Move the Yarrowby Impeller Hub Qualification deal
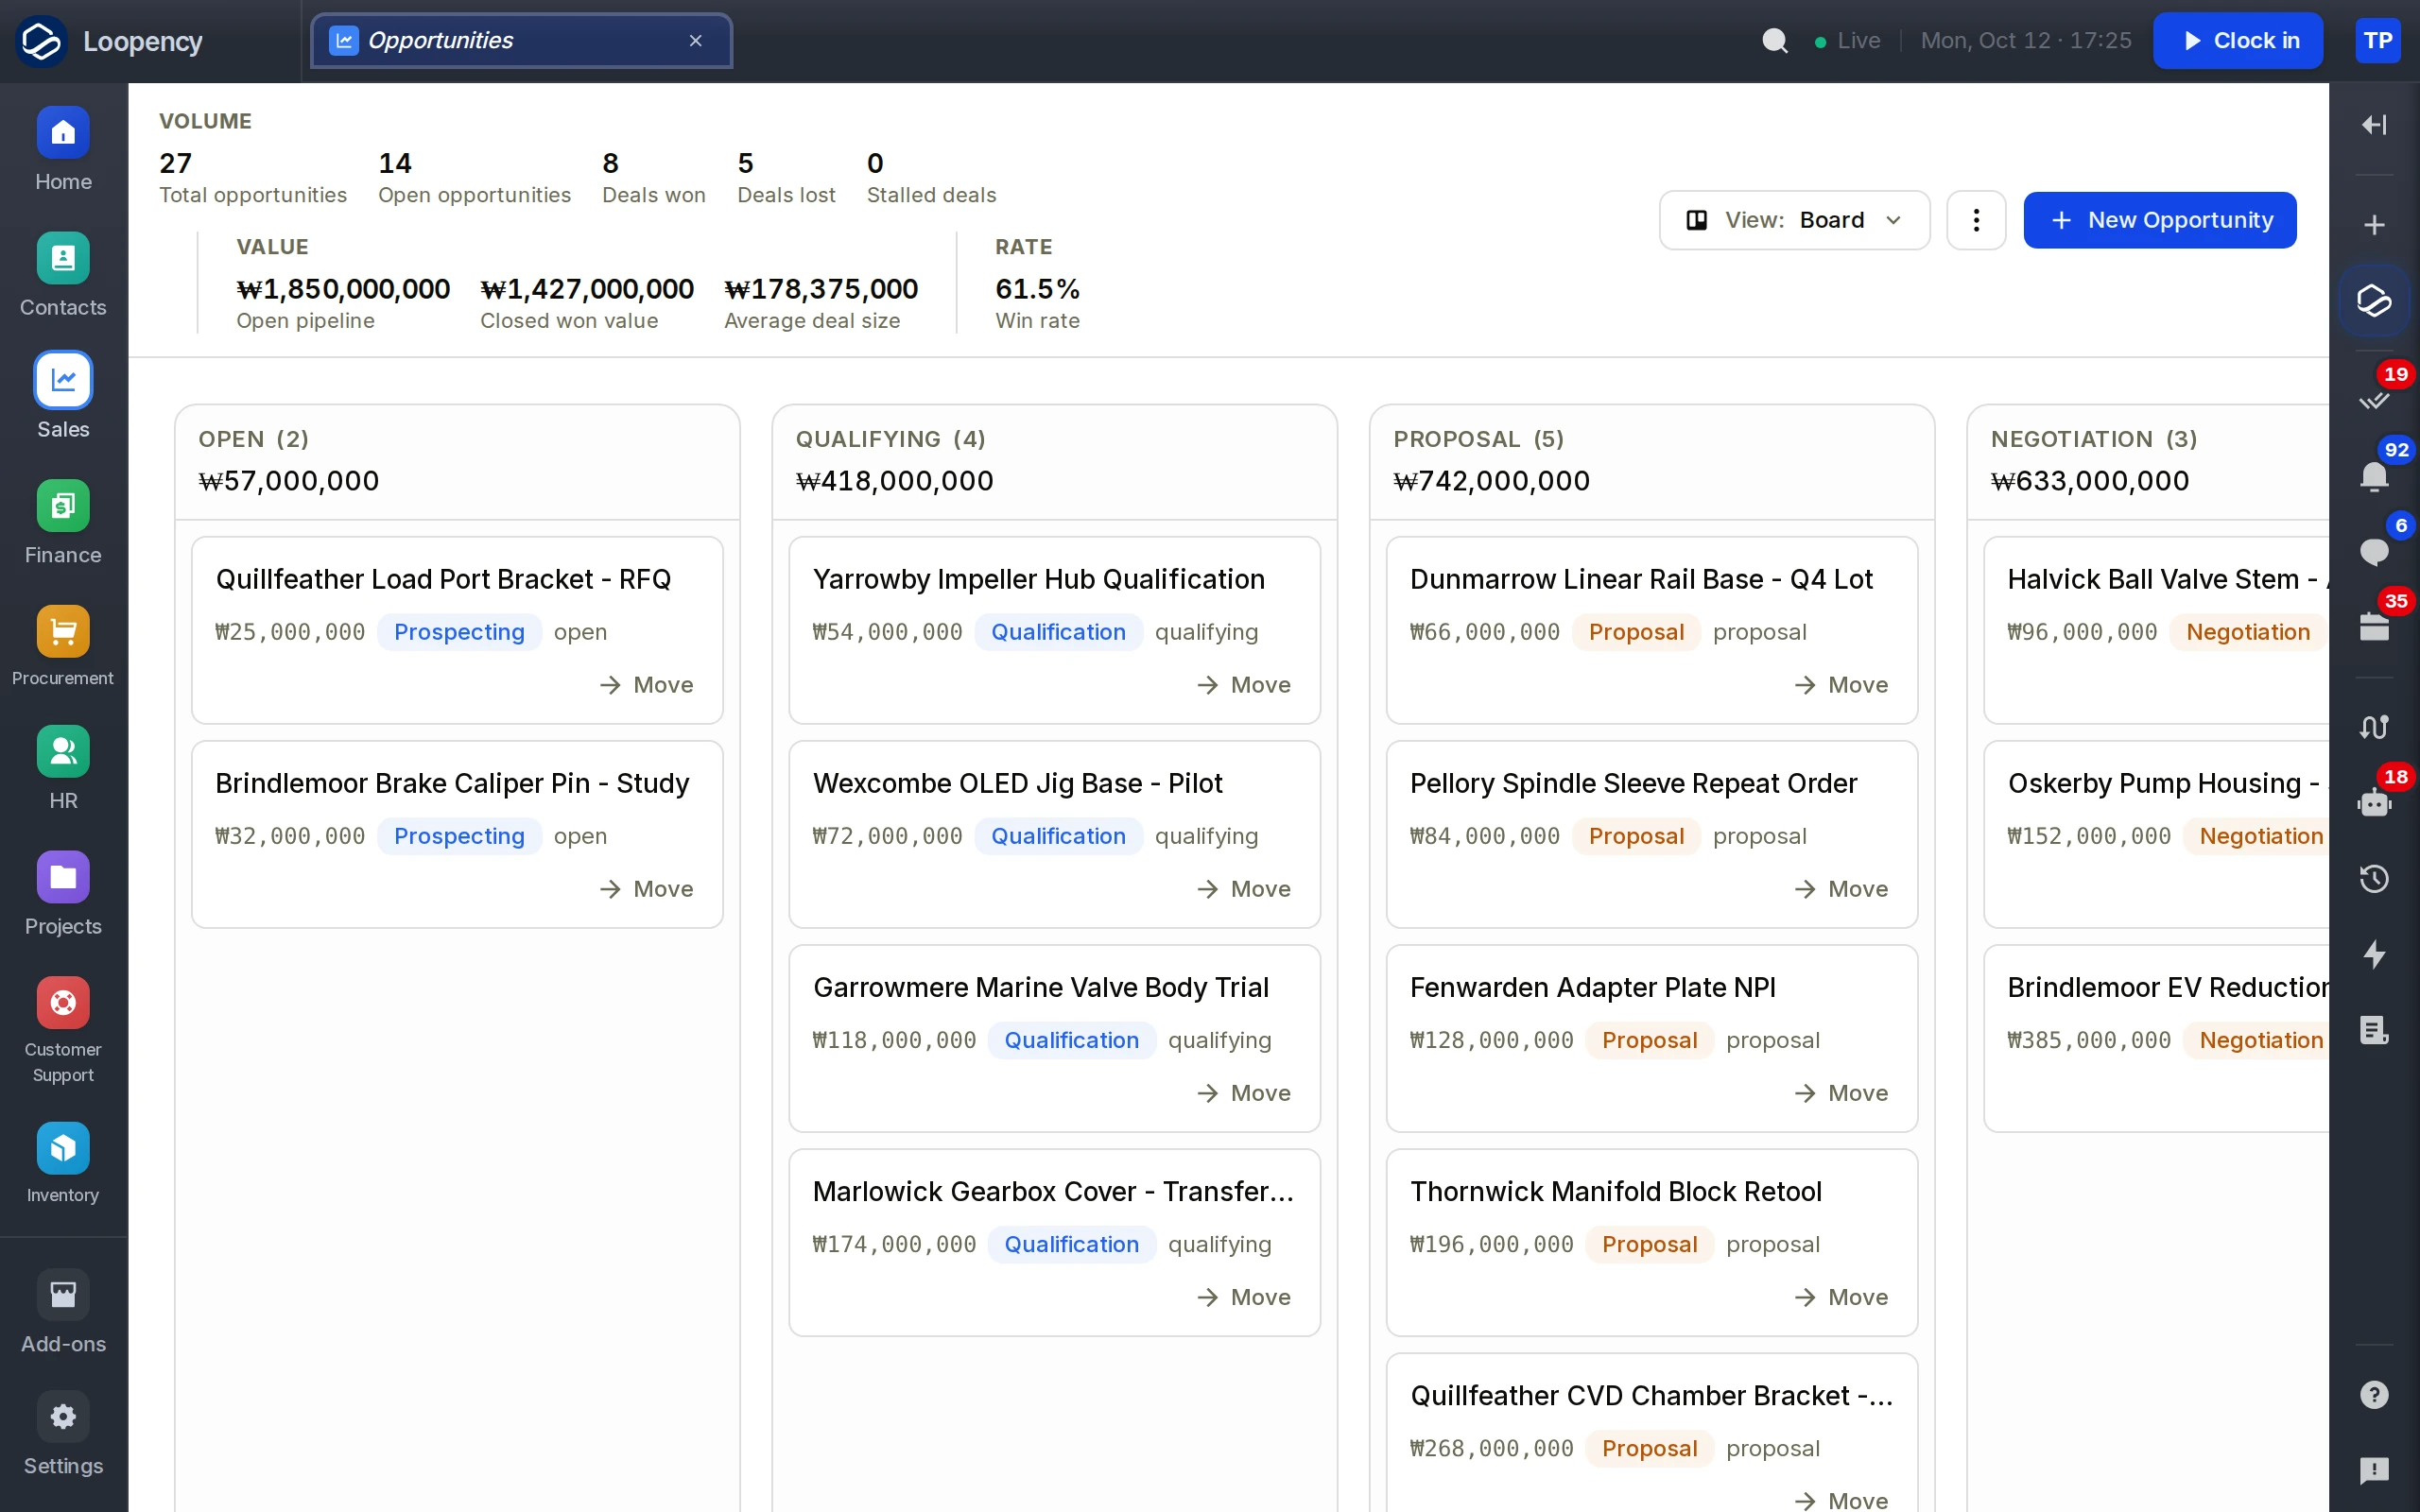 [x=1244, y=685]
